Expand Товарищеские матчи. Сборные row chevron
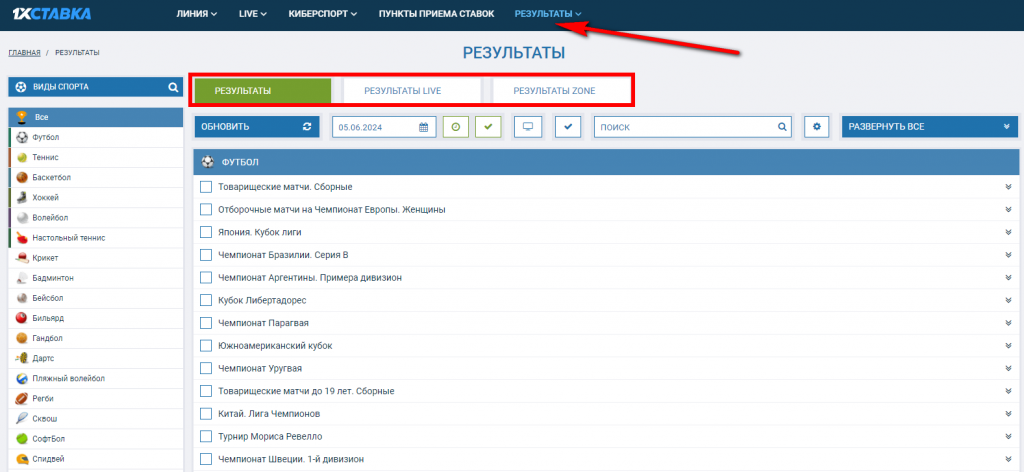The image size is (1024, 472). [x=1008, y=187]
